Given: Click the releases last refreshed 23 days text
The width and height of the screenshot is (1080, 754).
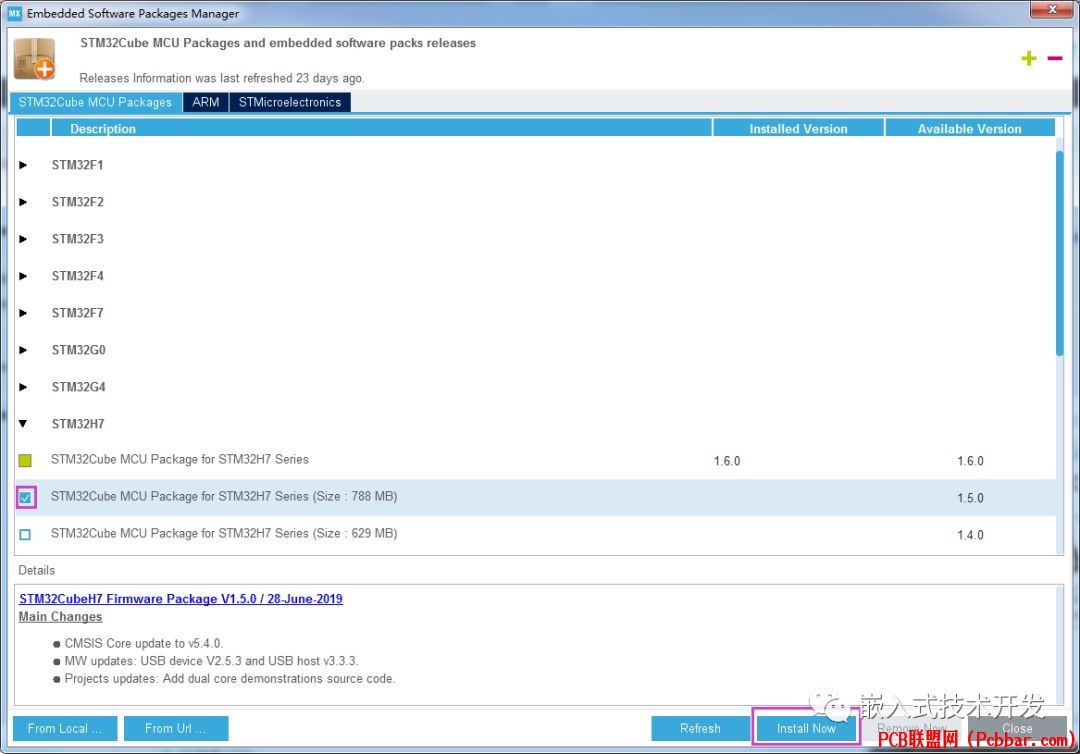Looking at the screenshot, I should (x=222, y=78).
